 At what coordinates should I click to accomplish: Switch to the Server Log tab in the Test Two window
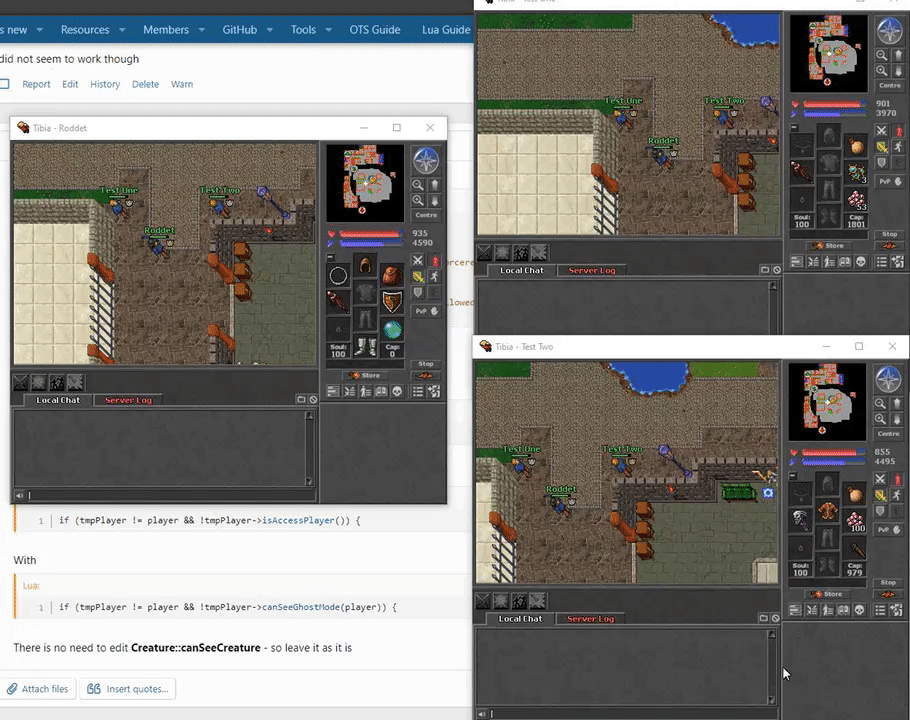pos(590,618)
